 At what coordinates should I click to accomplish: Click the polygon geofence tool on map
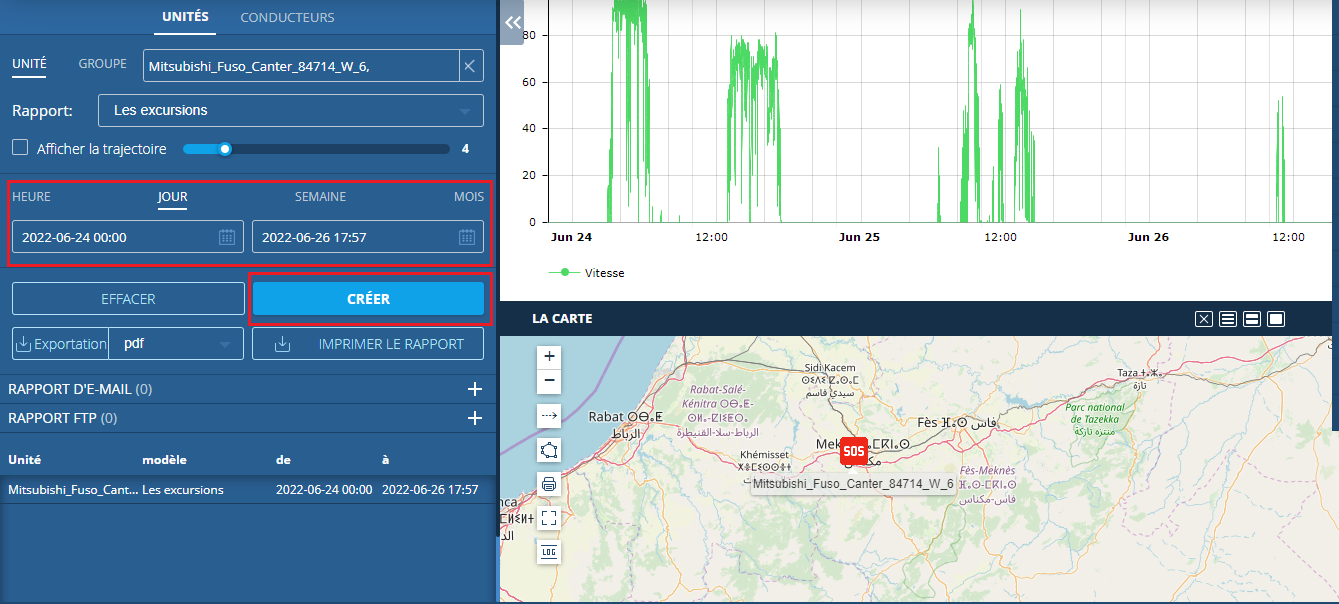(549, 450)
